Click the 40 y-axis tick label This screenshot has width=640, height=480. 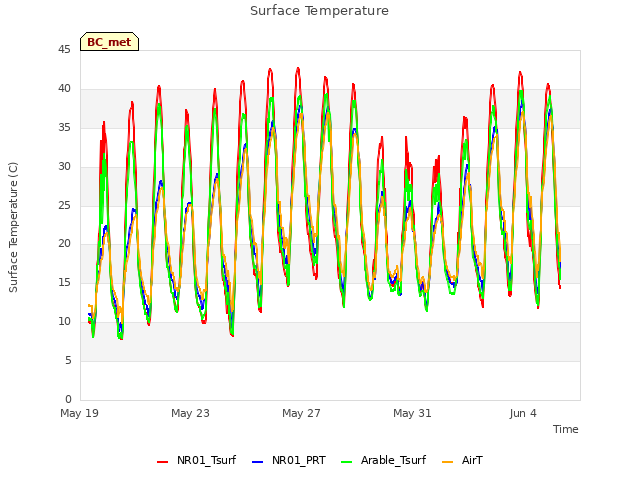(x=64, y=88)
